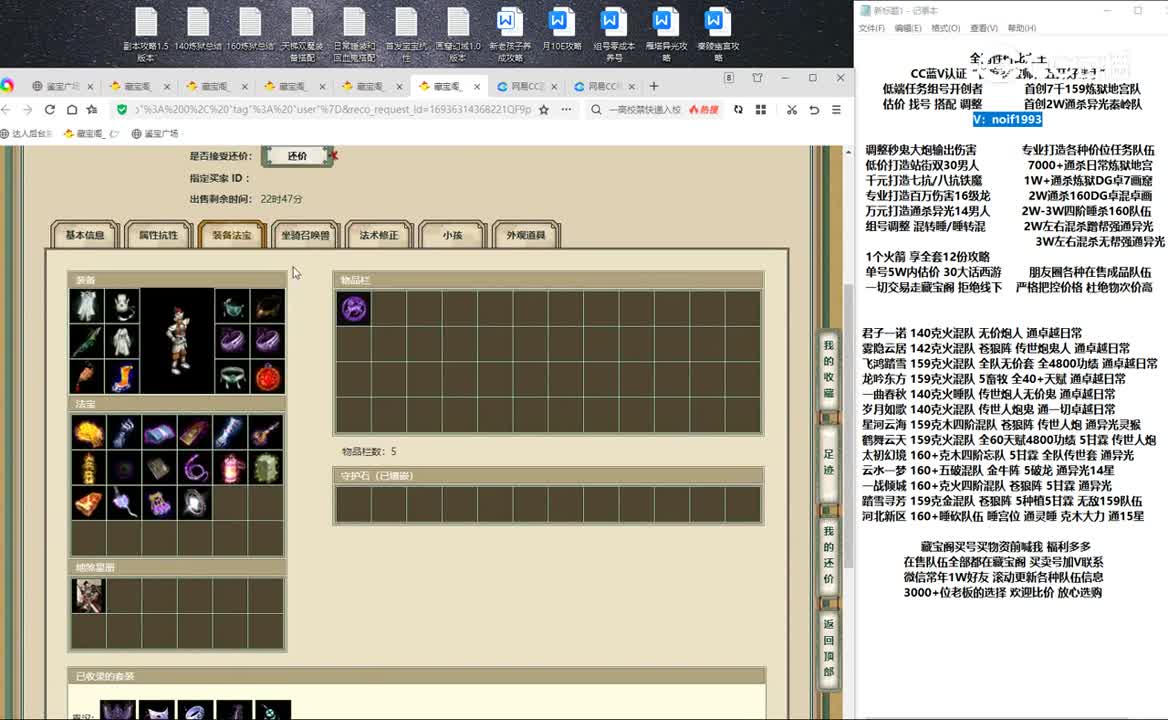The height and width of the screenshot is (720, 1168).
Task: Select the 秦陵幽宫攻略 desktop document
Action: tap(717, 34)
